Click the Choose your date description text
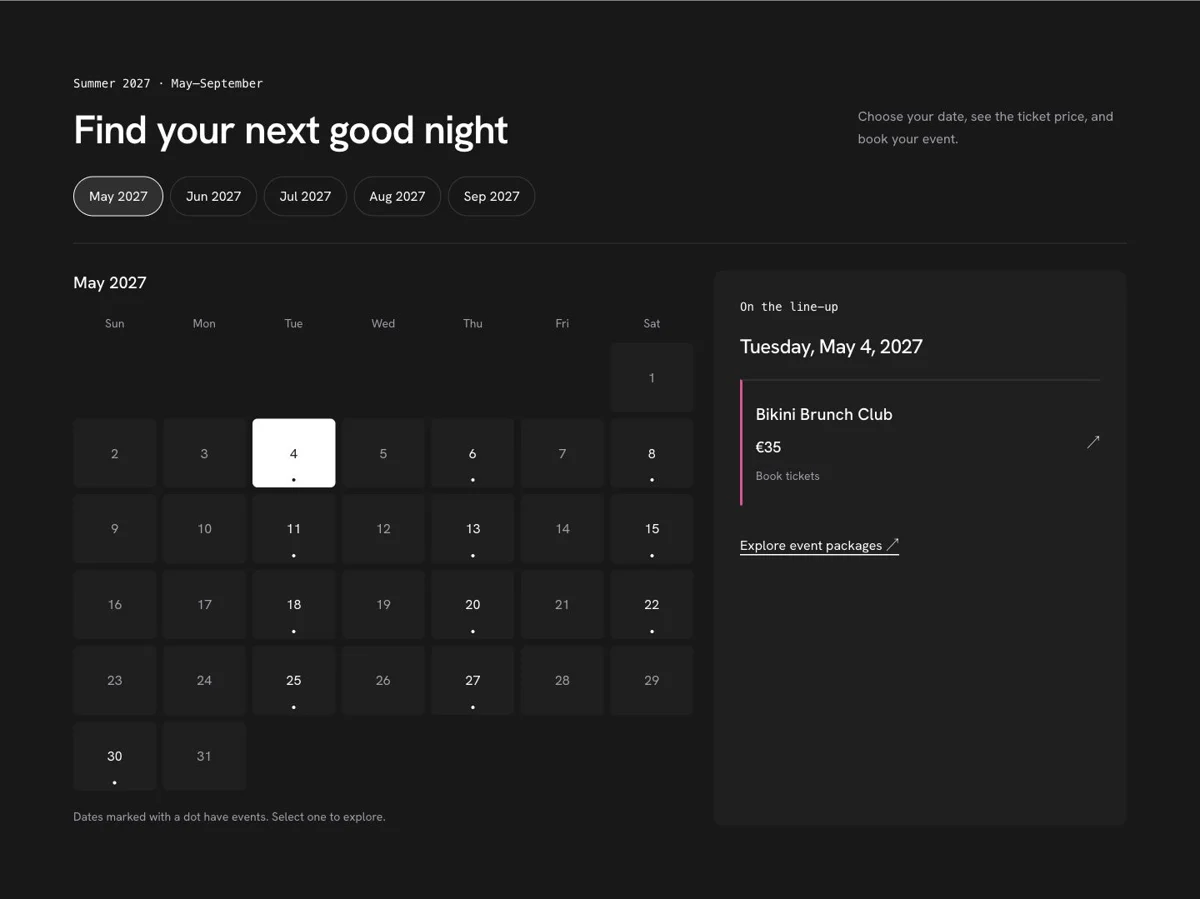The height and width of the screenshot is (899, 1200). pos(985,128)
